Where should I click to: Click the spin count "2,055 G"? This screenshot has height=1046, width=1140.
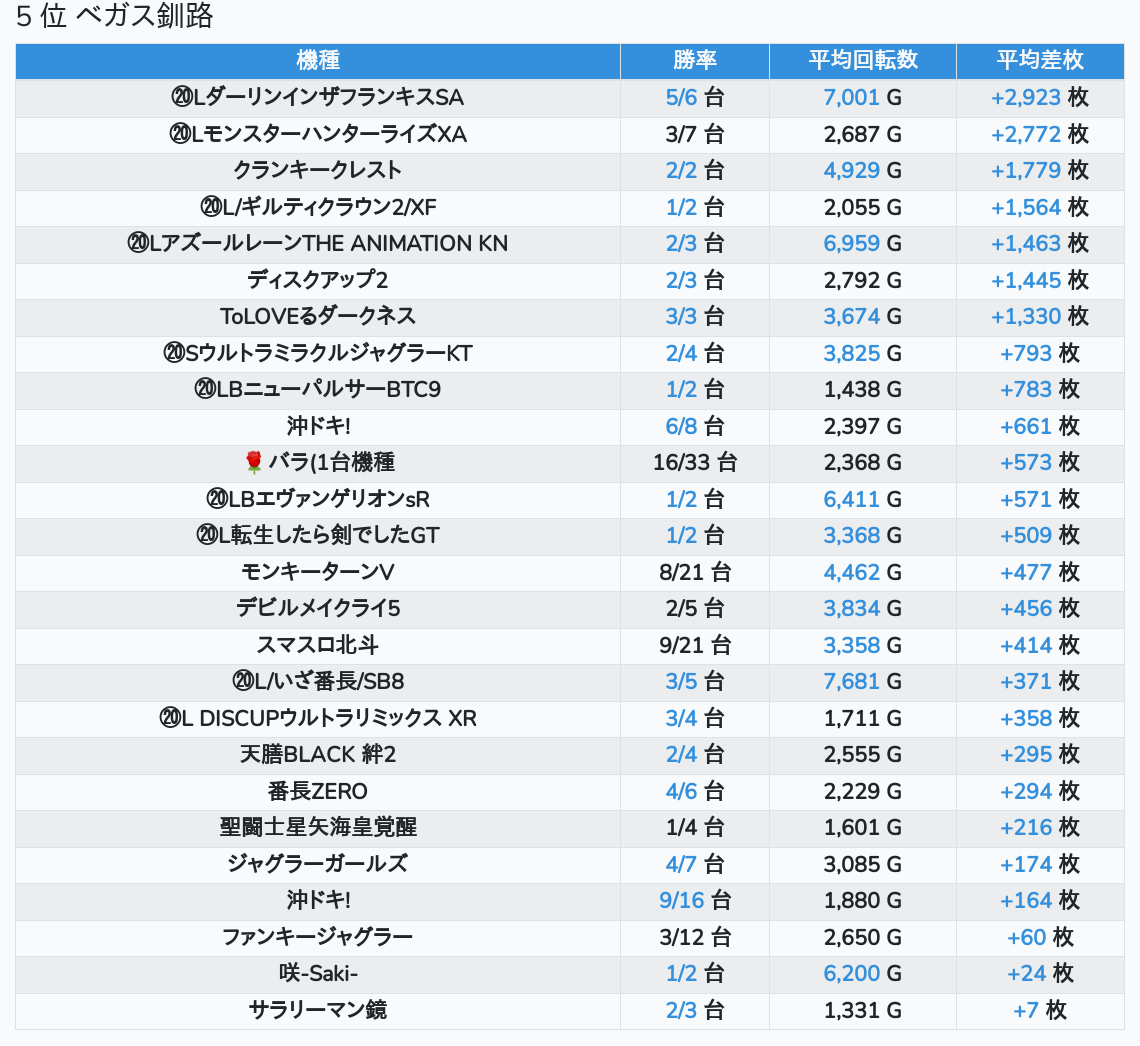tap(863, 207)
